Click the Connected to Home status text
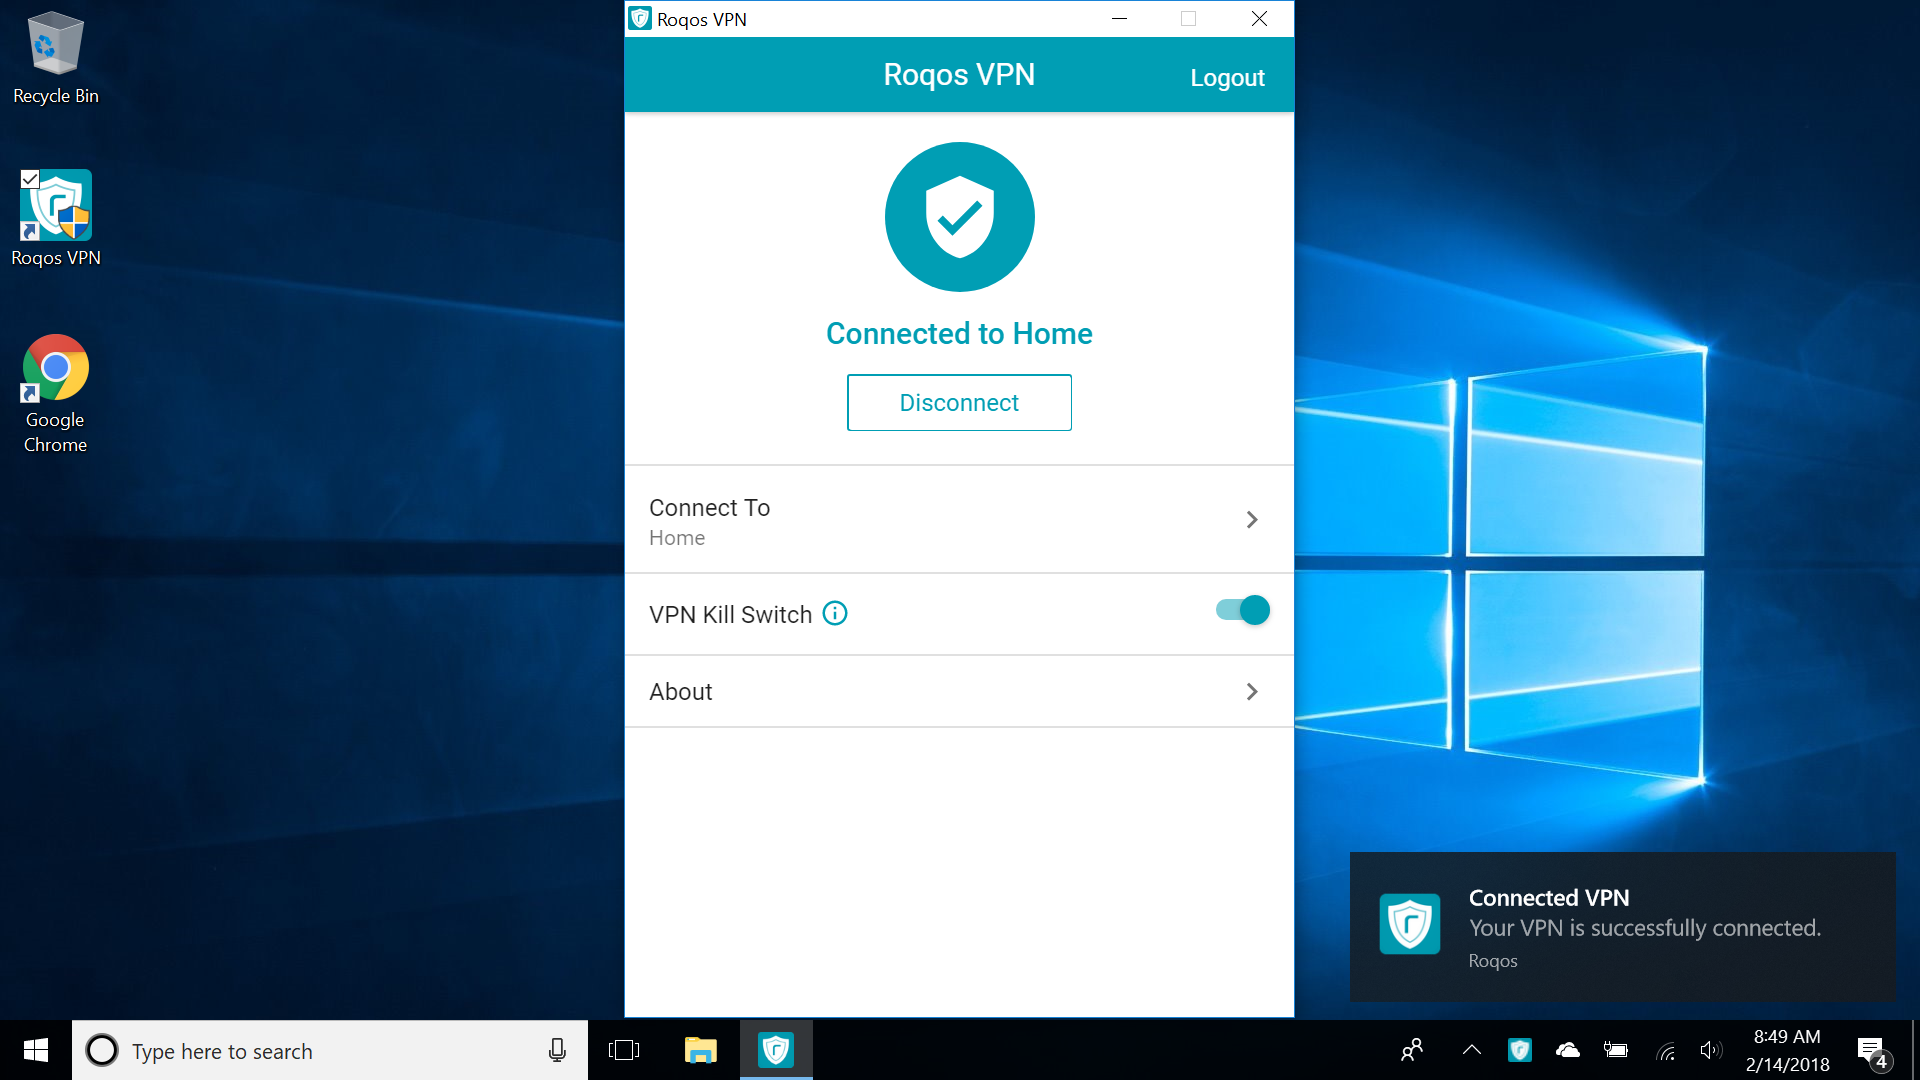This screenshot has height=1080, width=1920. 959,333
